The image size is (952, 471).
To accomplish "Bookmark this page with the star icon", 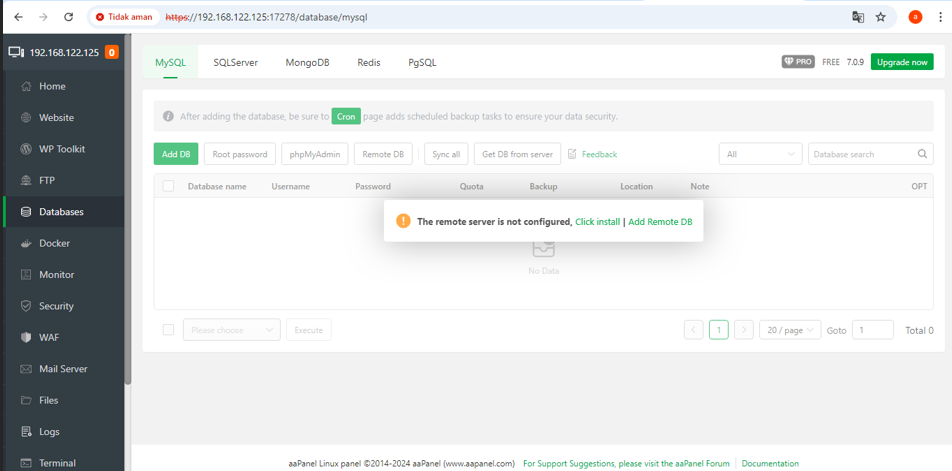I will tap(881, 17).
